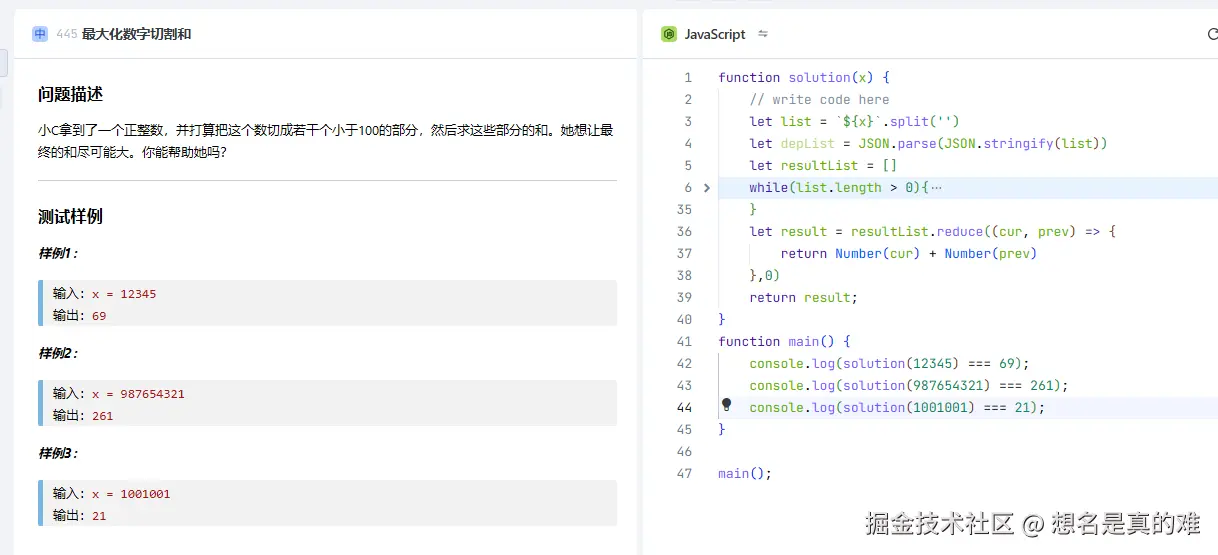Click the input value x = 987654321

(138, 394)
